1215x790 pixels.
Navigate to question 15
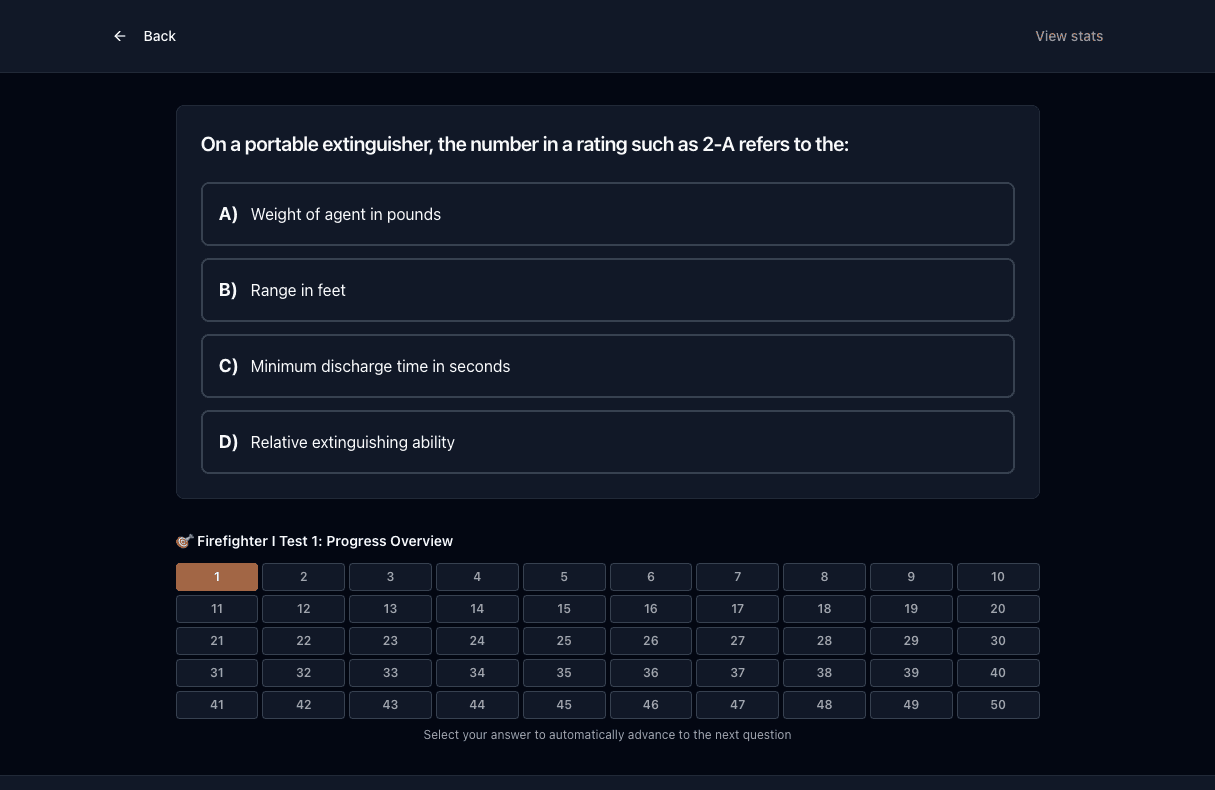(564, 609)
